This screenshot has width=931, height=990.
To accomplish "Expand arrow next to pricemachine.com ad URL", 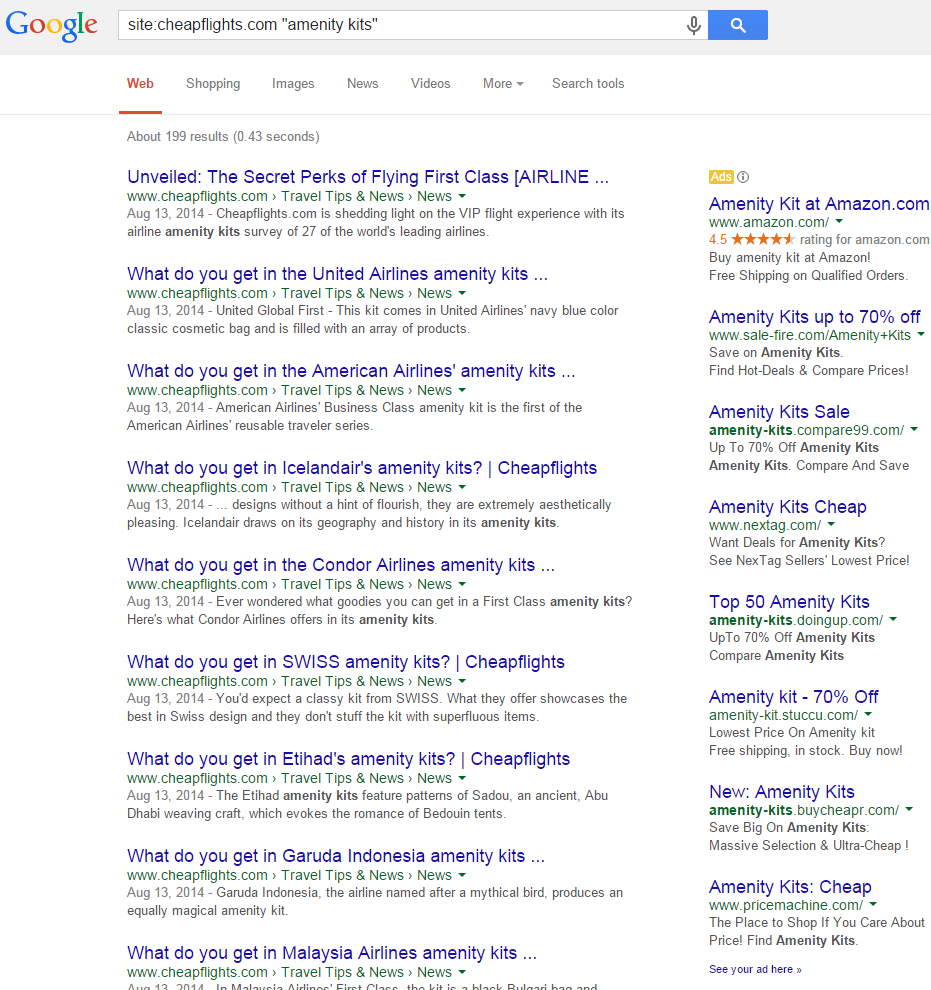I will [x=873, y=905].
